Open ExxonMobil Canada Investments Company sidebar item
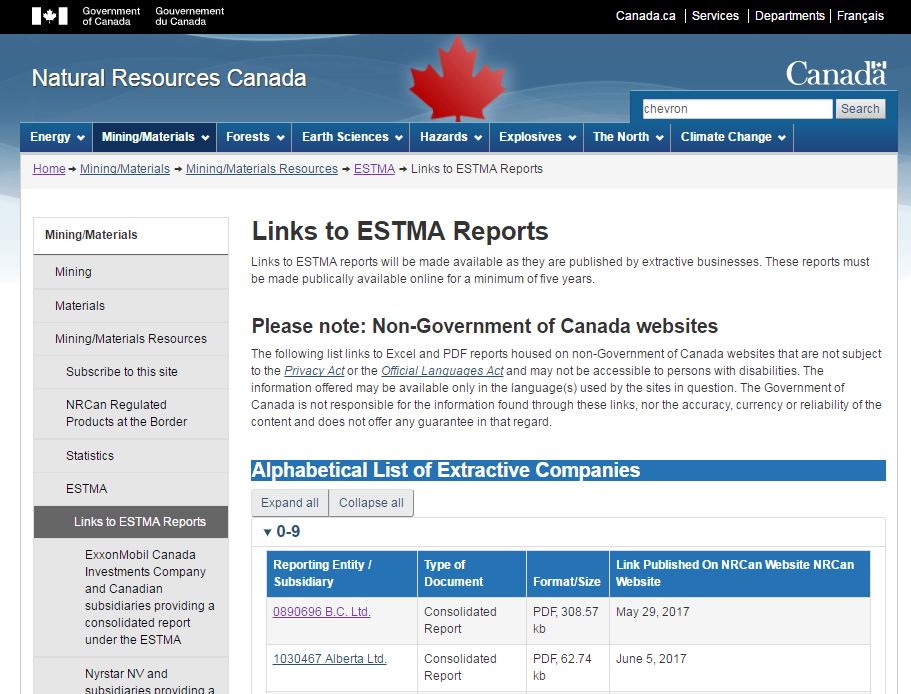Screen dimensions: 911x694 point(131,597)
